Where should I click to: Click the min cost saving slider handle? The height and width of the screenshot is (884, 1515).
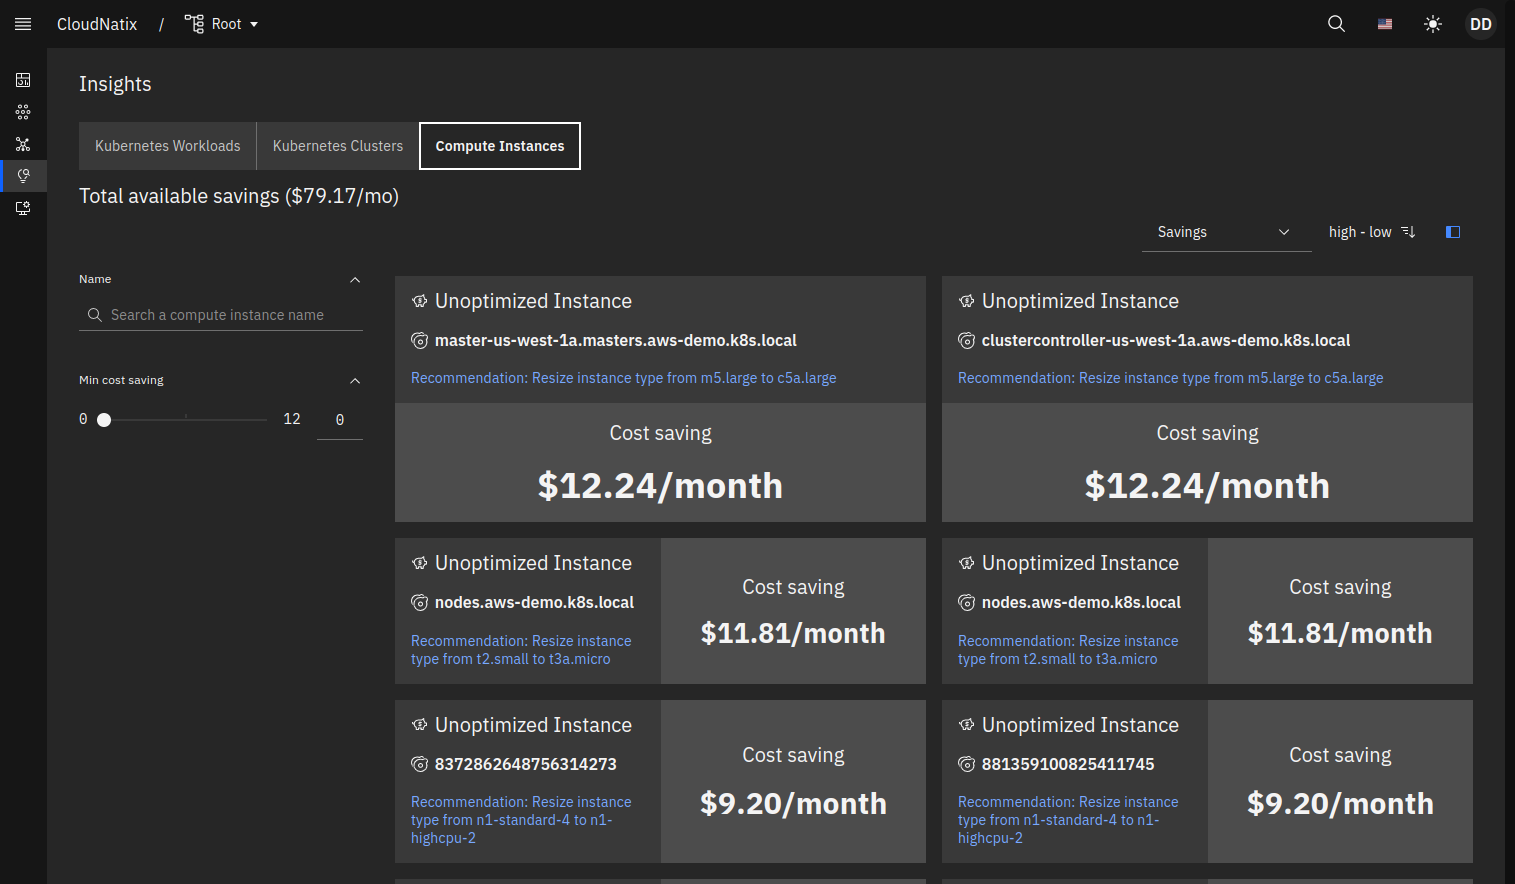tap(104, 420)
